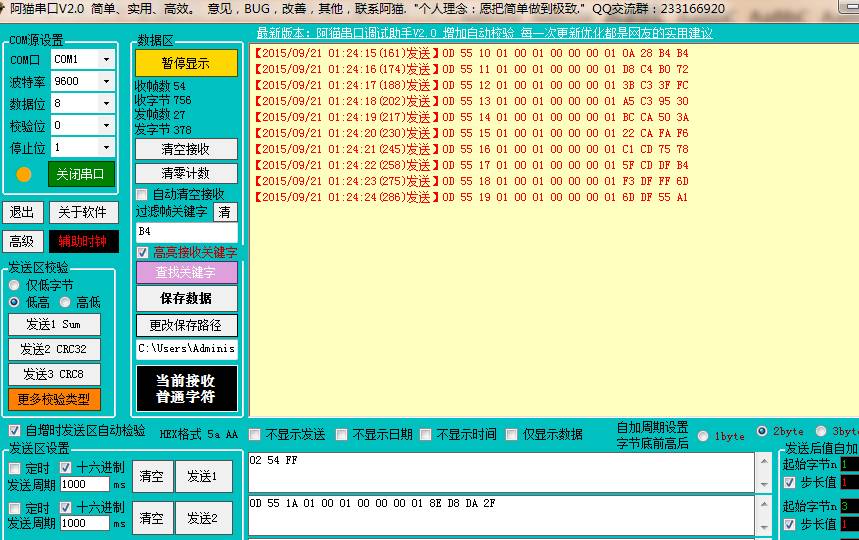Screen dimensions: 859x540
Task: Click 清零计数 reset counter button
Action: pyautogui.click(x=186, y=173)
